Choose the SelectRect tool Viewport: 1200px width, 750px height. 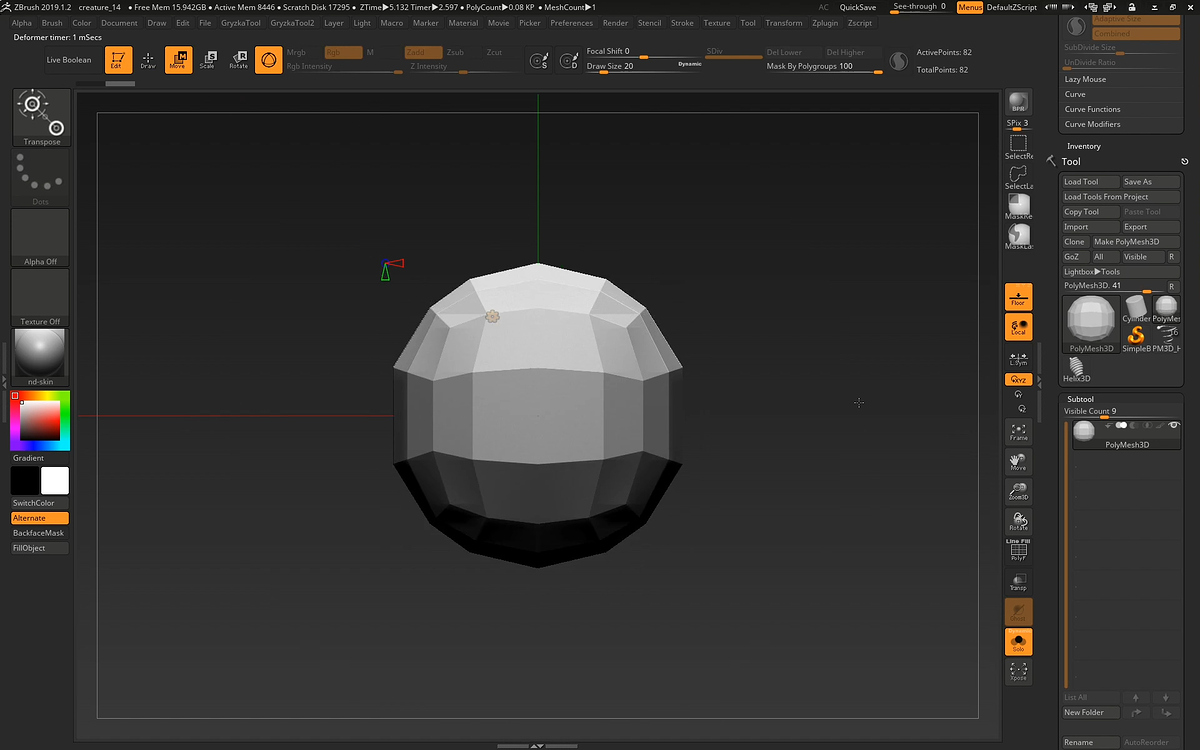tap(1018, 147)
